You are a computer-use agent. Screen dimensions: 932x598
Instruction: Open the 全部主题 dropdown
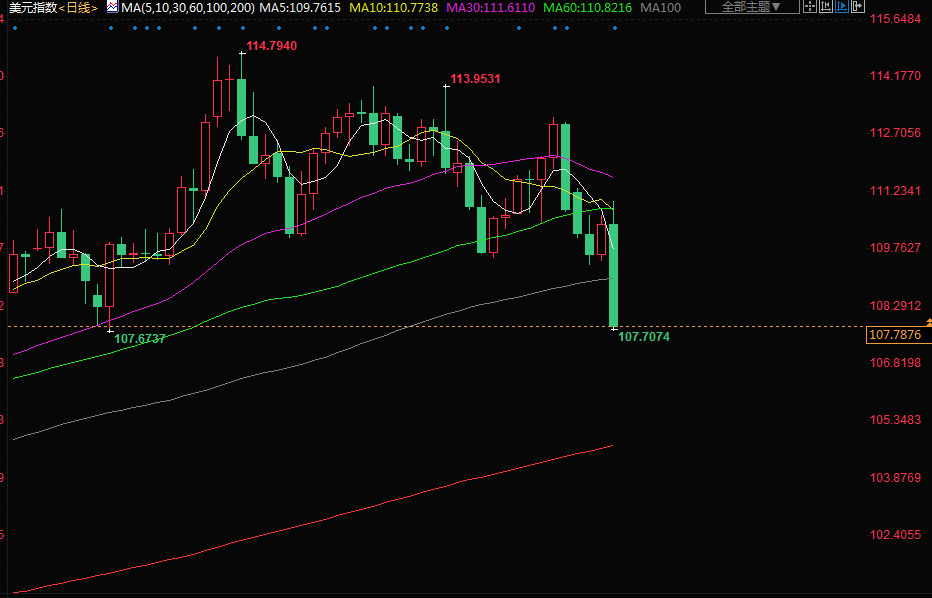pyautogui.click(x=752, y=7)
